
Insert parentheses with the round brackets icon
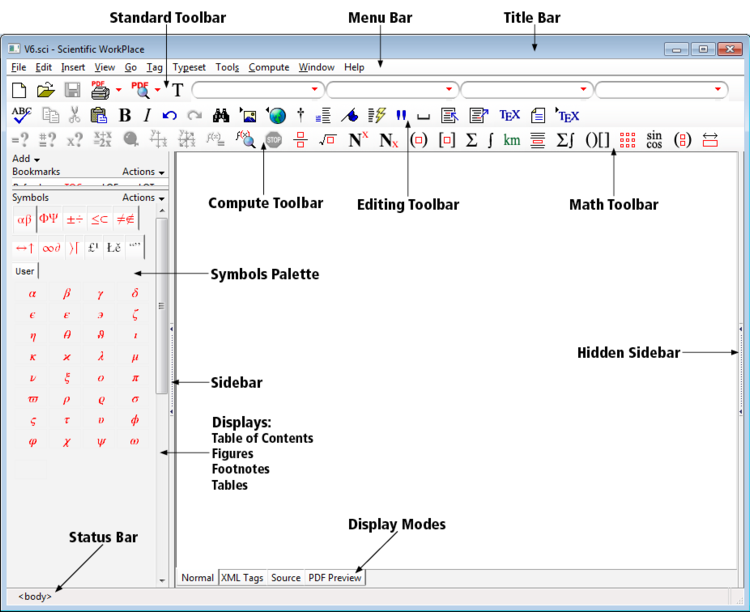[x=419, y=140]
